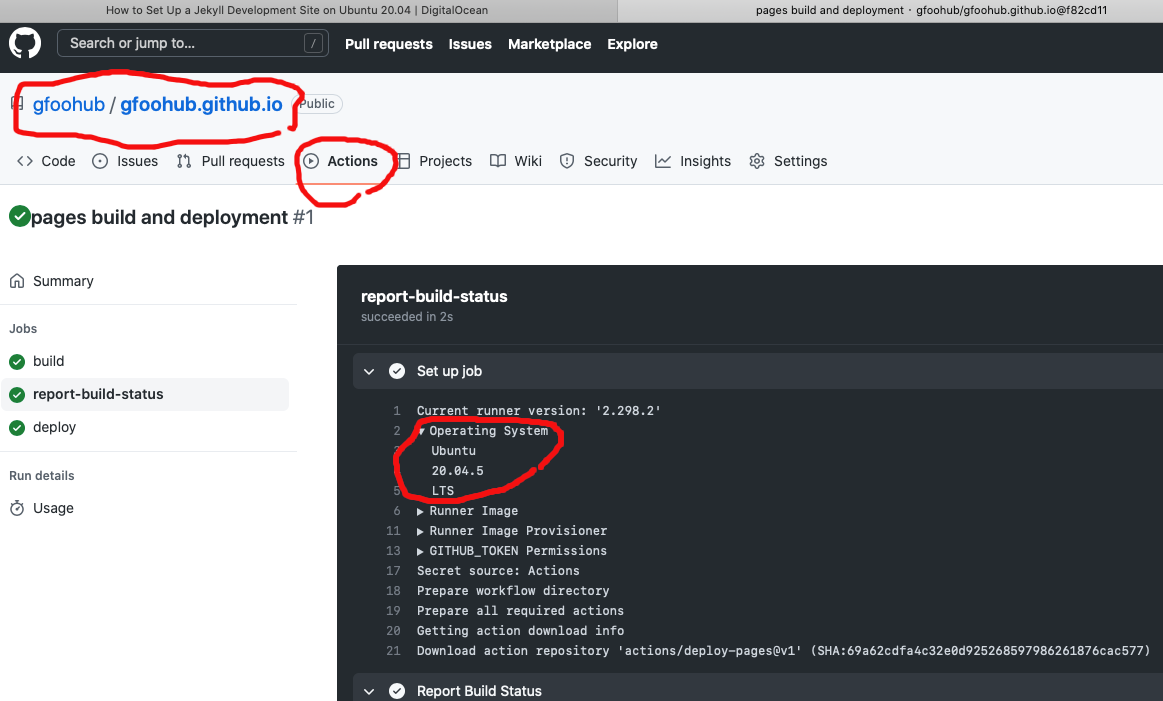1163x701 pixels.
Task: Switch to the Wiki tab
Action: (516, 161)
